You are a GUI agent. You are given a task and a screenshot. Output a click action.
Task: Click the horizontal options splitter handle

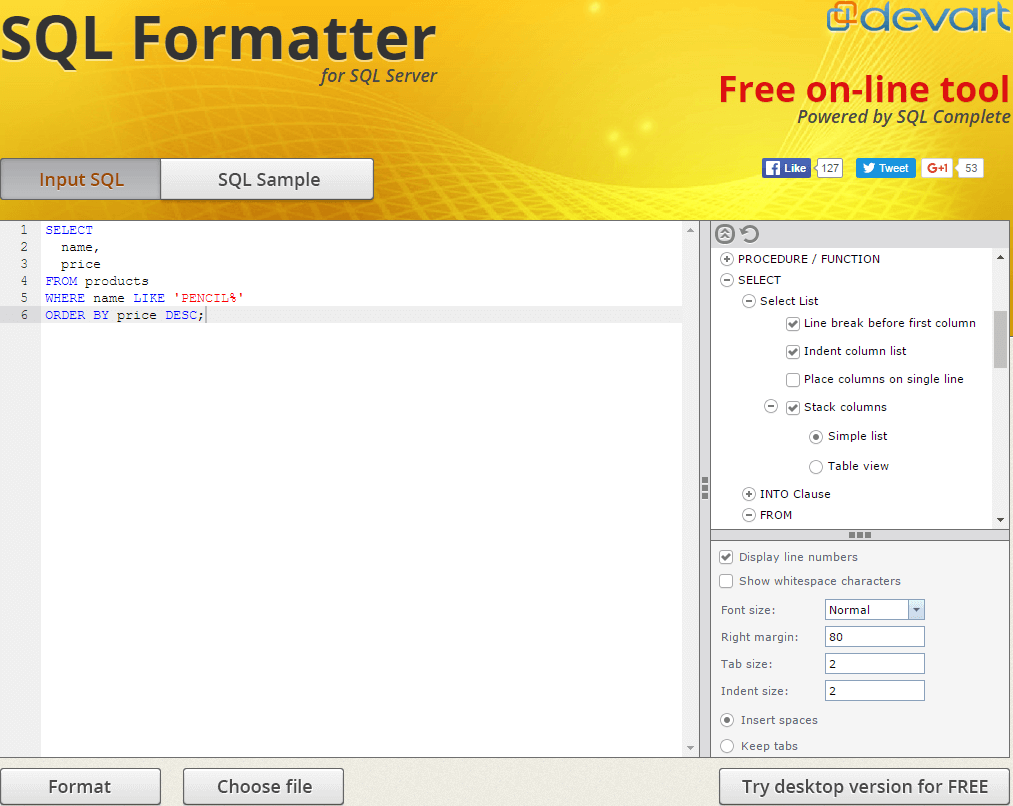point(859,535)
